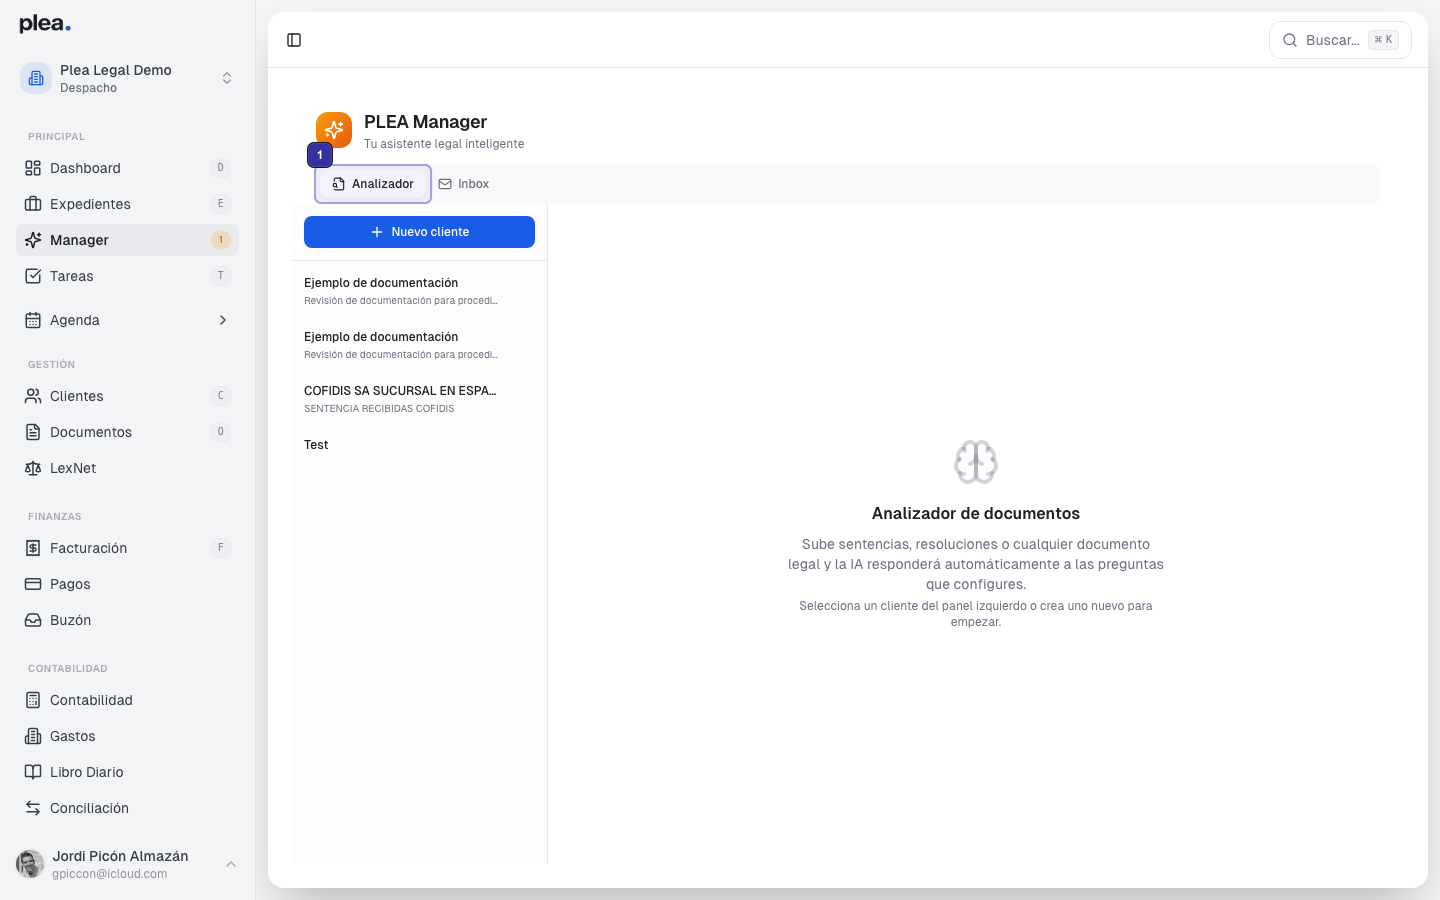Click the orange PLEA Manager icon
This screenshot has width=1440, height=900.
pyautogui.click(x=334, y=130)
